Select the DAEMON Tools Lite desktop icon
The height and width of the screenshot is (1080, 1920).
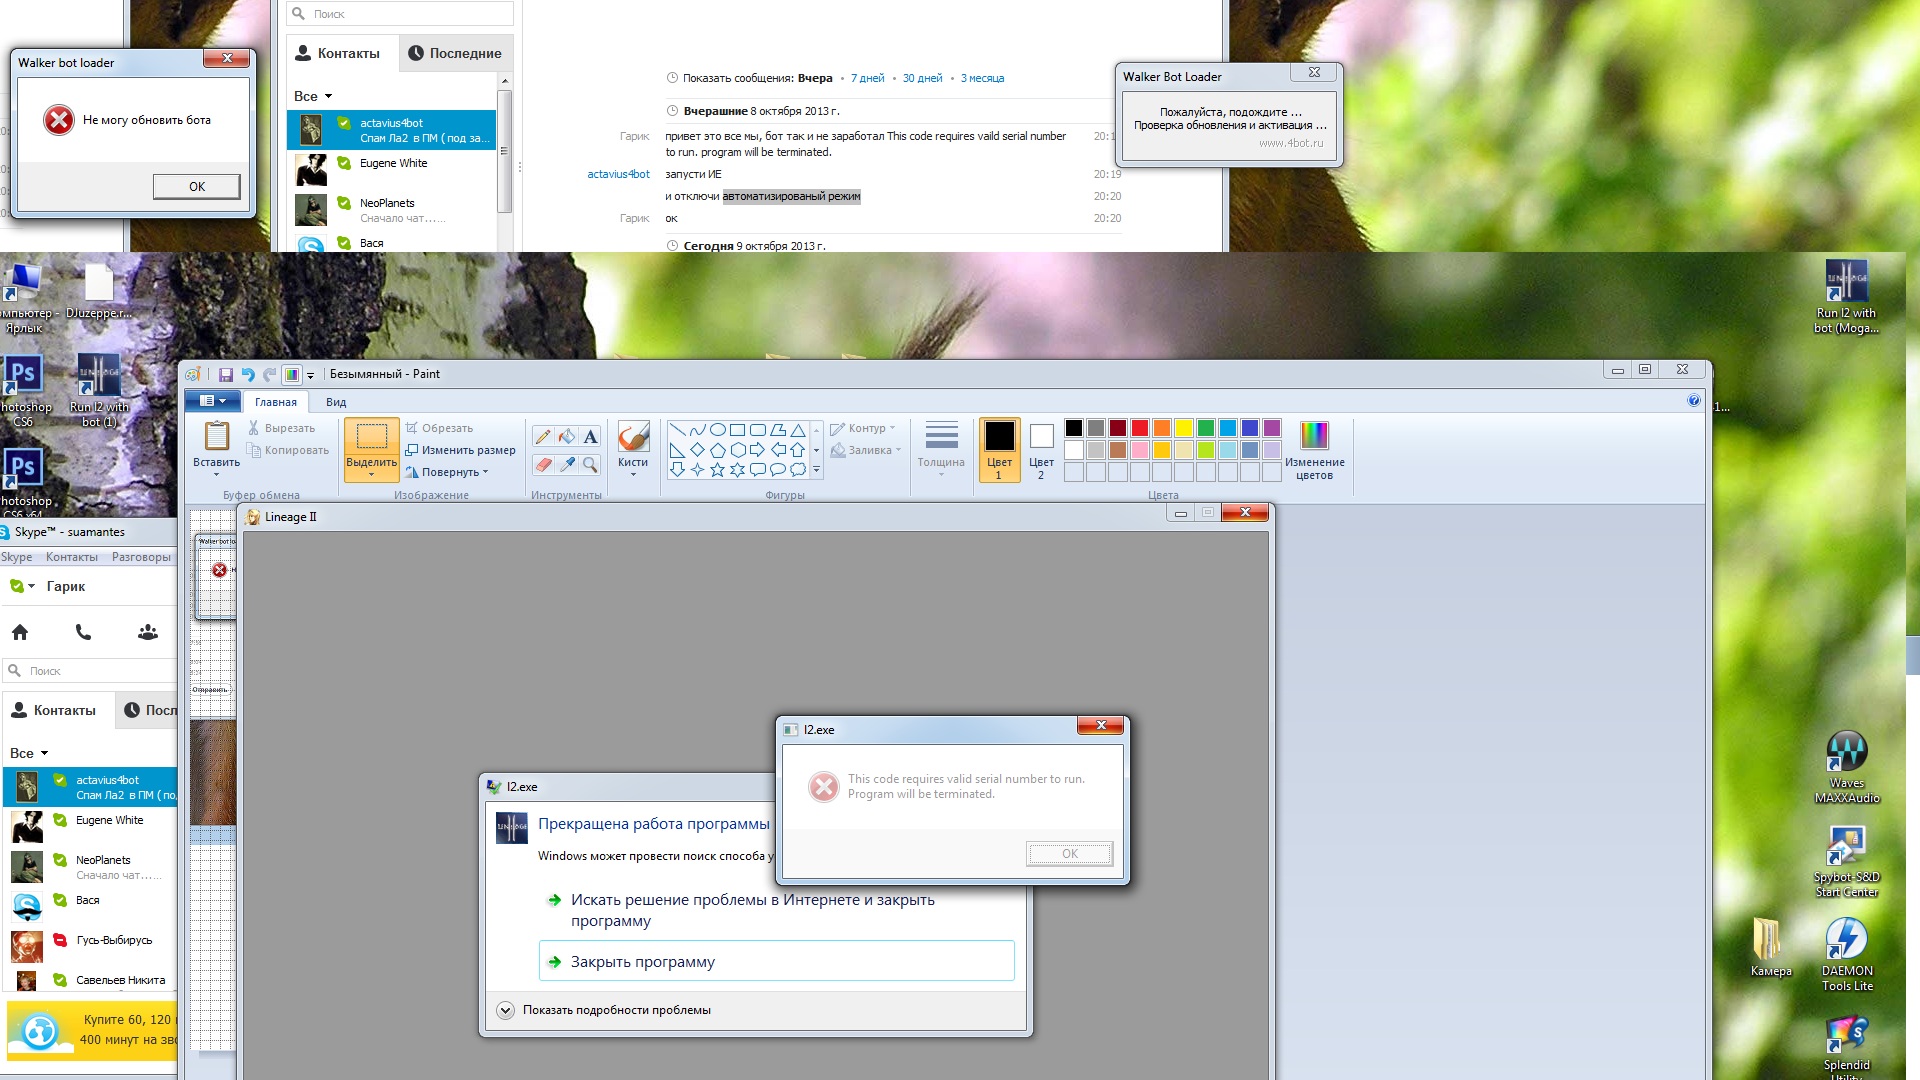click(1846, 955)
